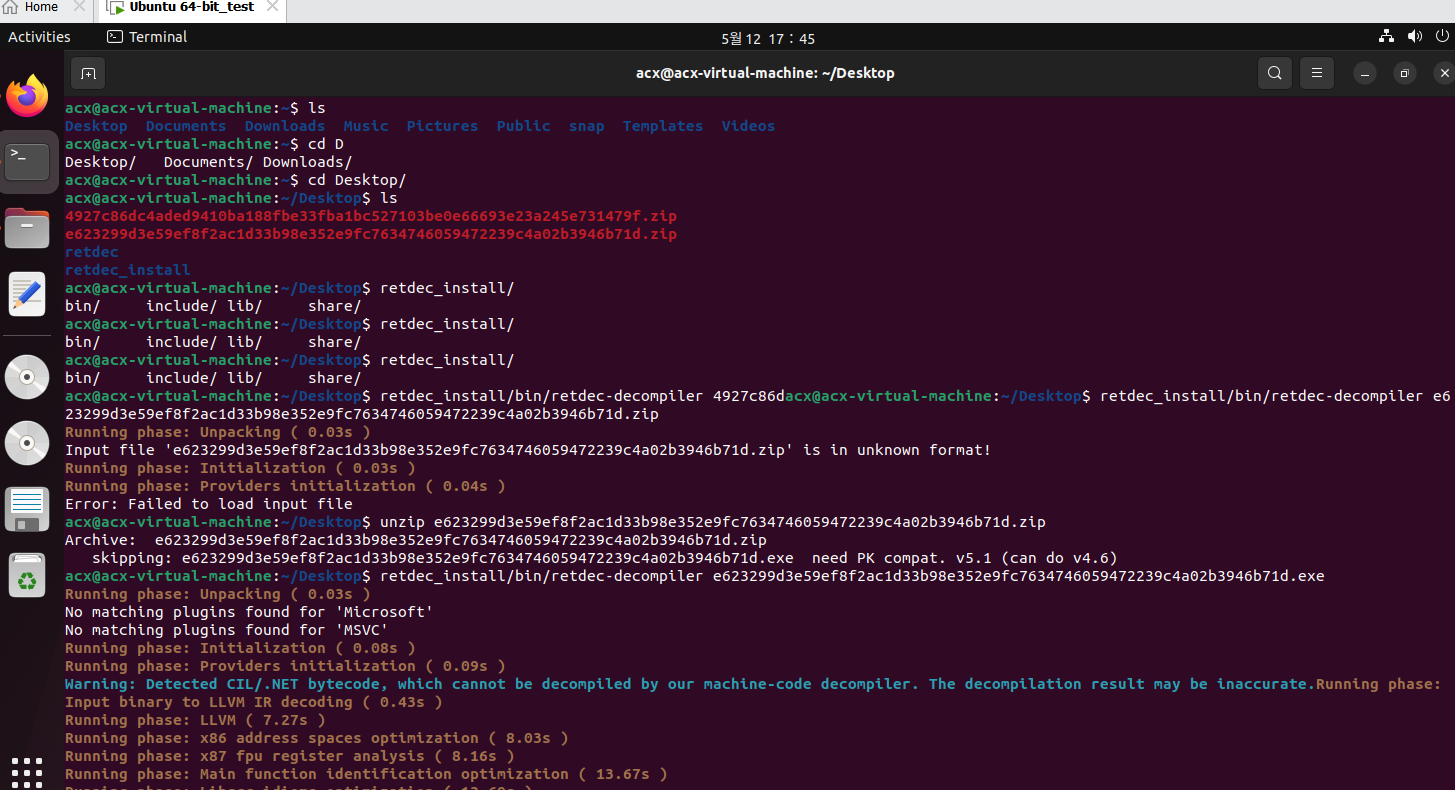Click the 'Downloads' directory name in ls output
The image size is (1455, 790).
point(285,126)
